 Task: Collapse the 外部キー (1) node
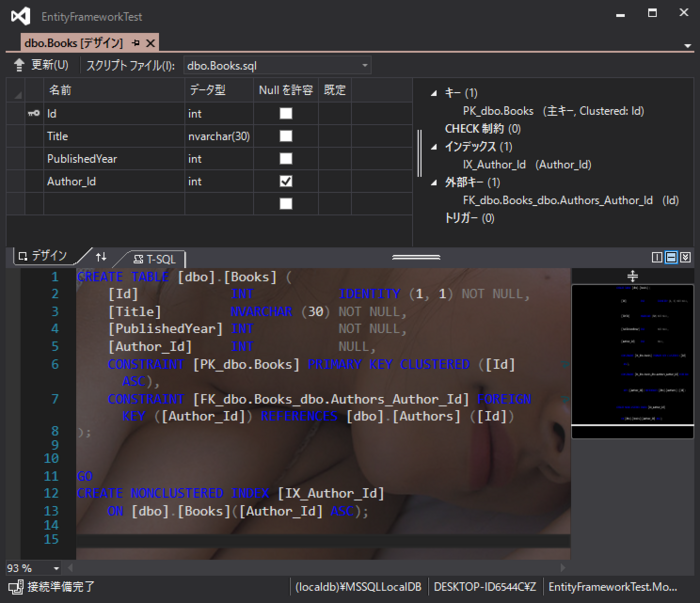click(434, 183)
